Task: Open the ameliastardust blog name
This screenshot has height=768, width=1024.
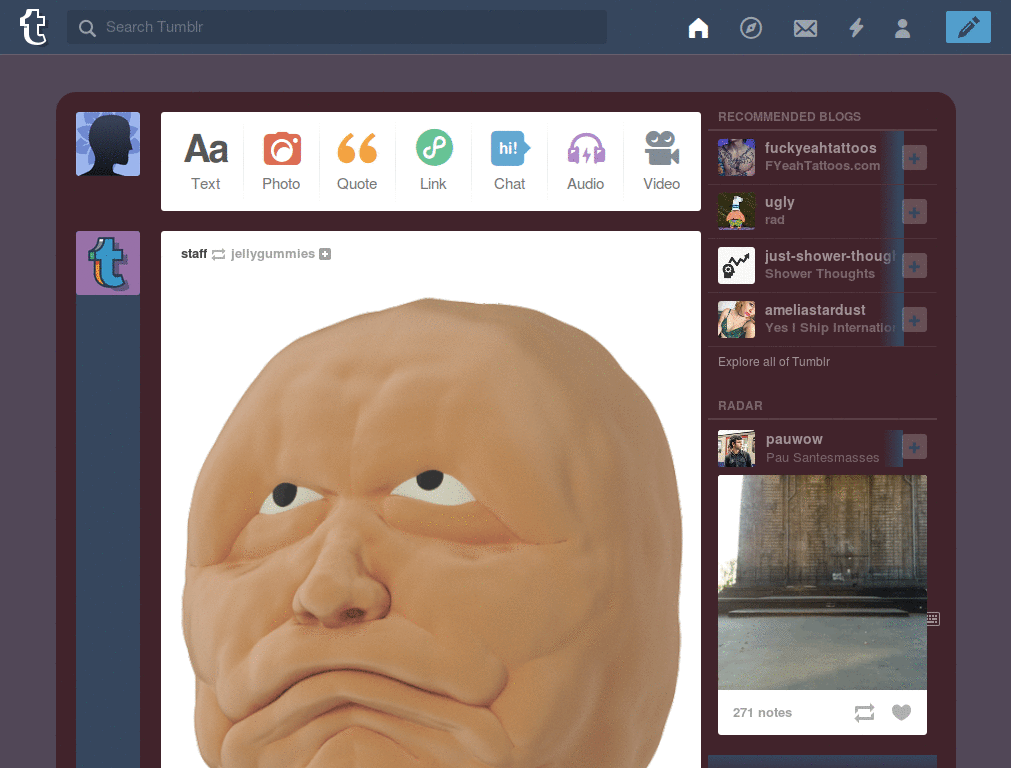Action: (x=815, y=310)
